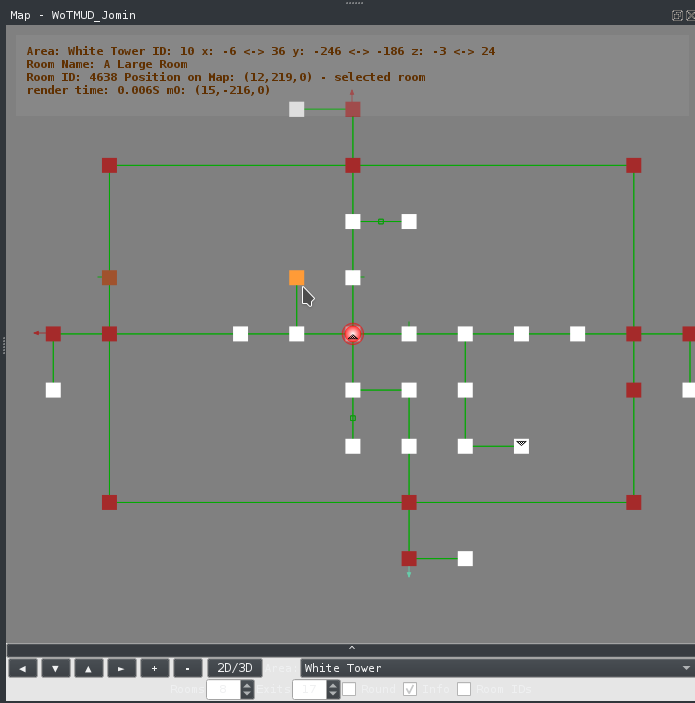Click the door marker on the vertical path below the player
The height and width of the screenshot is (703, 695).
353,418
